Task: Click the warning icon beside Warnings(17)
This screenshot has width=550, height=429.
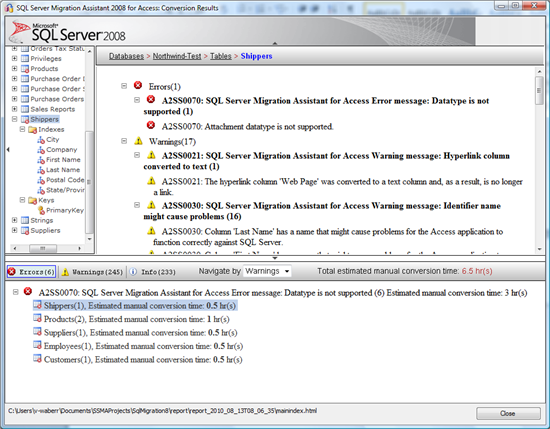Action: coord(139,141)
